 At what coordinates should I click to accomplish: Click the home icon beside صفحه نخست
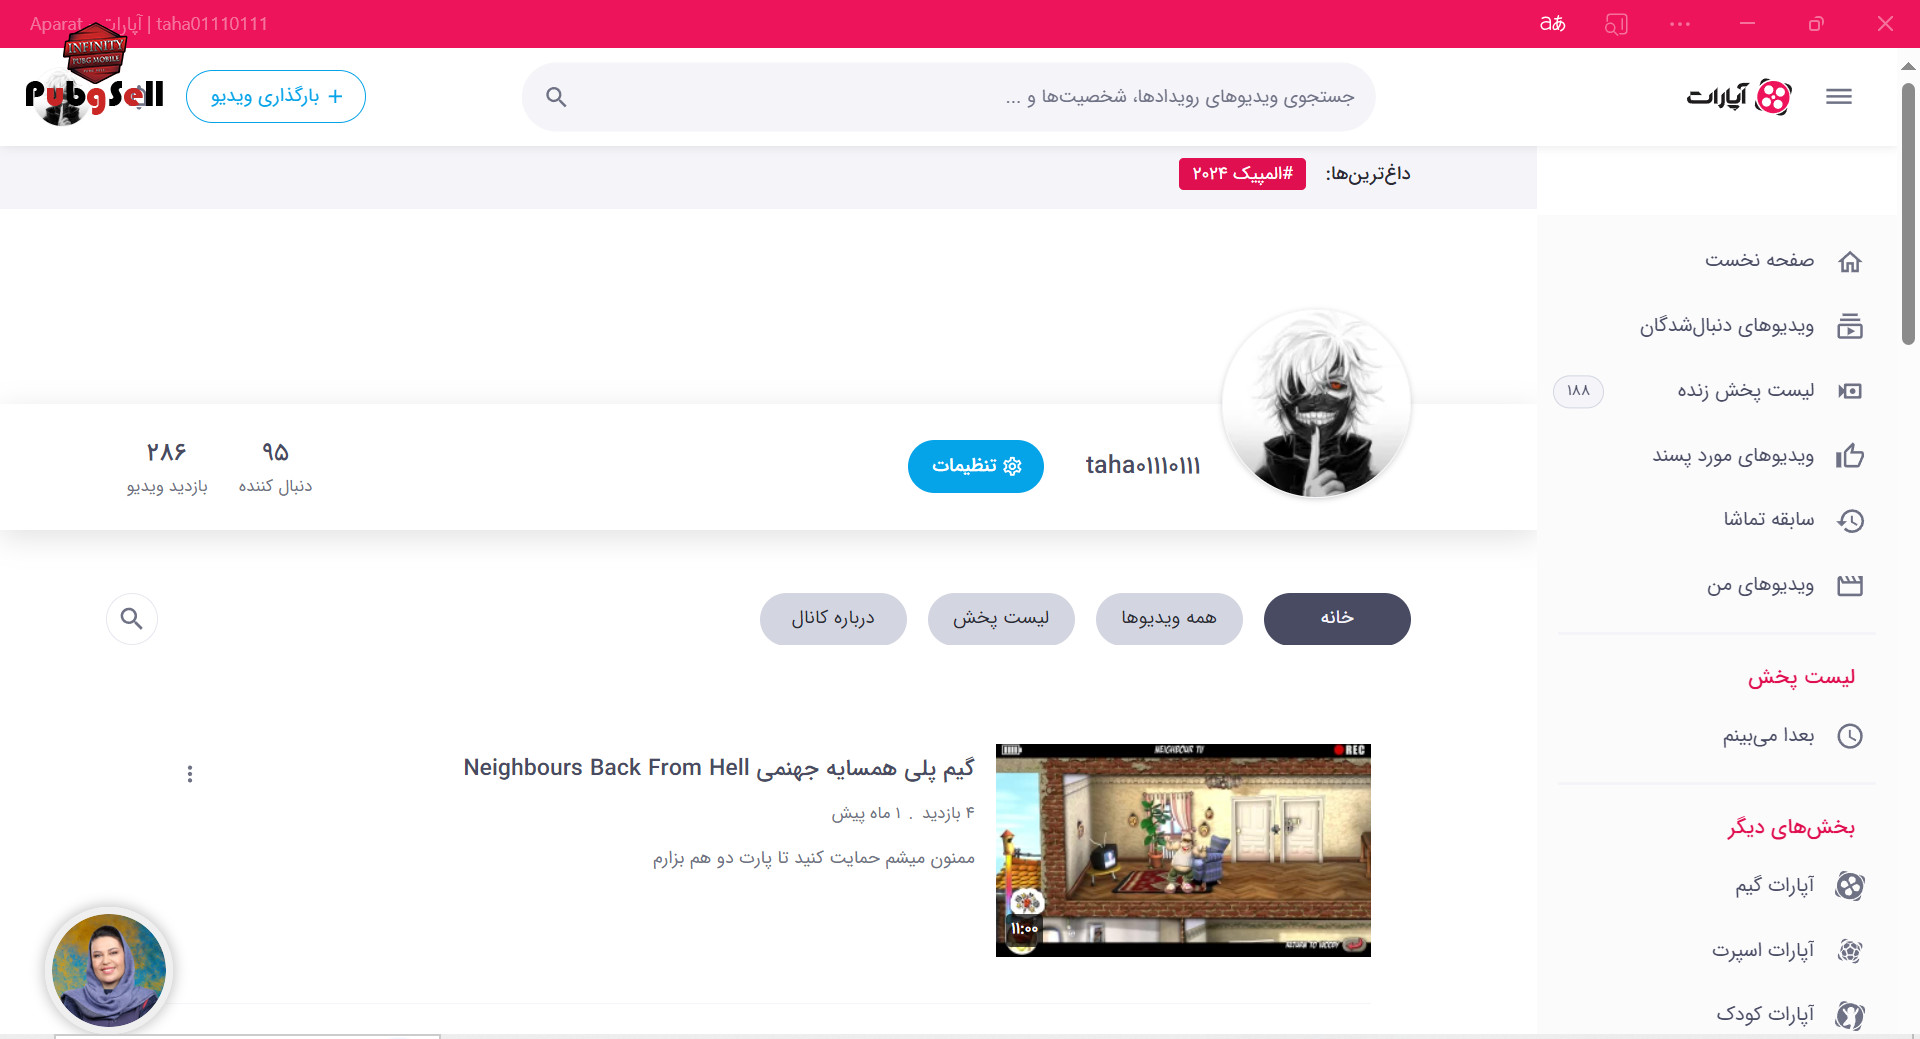pos(1850,261)
